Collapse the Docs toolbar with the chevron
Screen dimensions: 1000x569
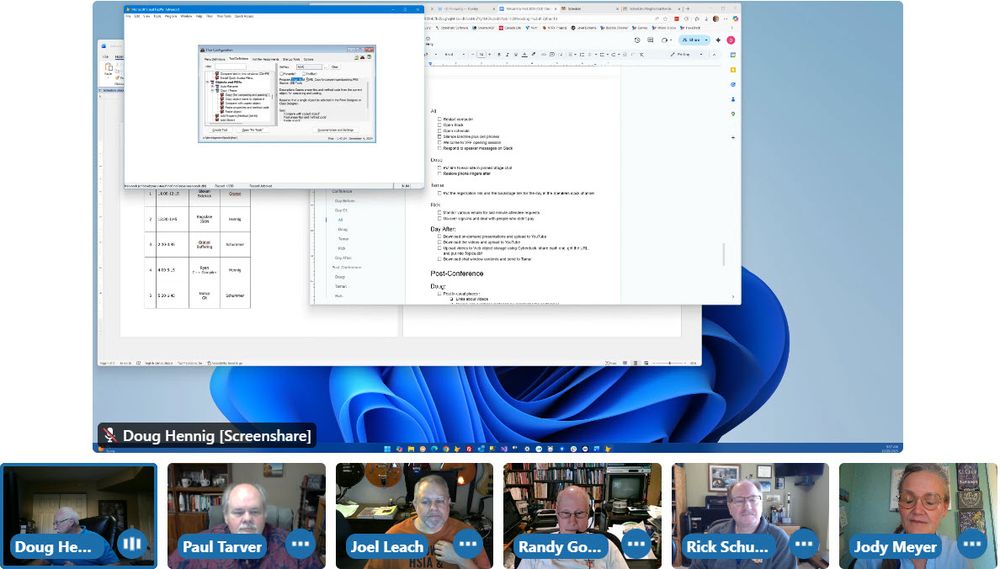(x=714, y=54)
